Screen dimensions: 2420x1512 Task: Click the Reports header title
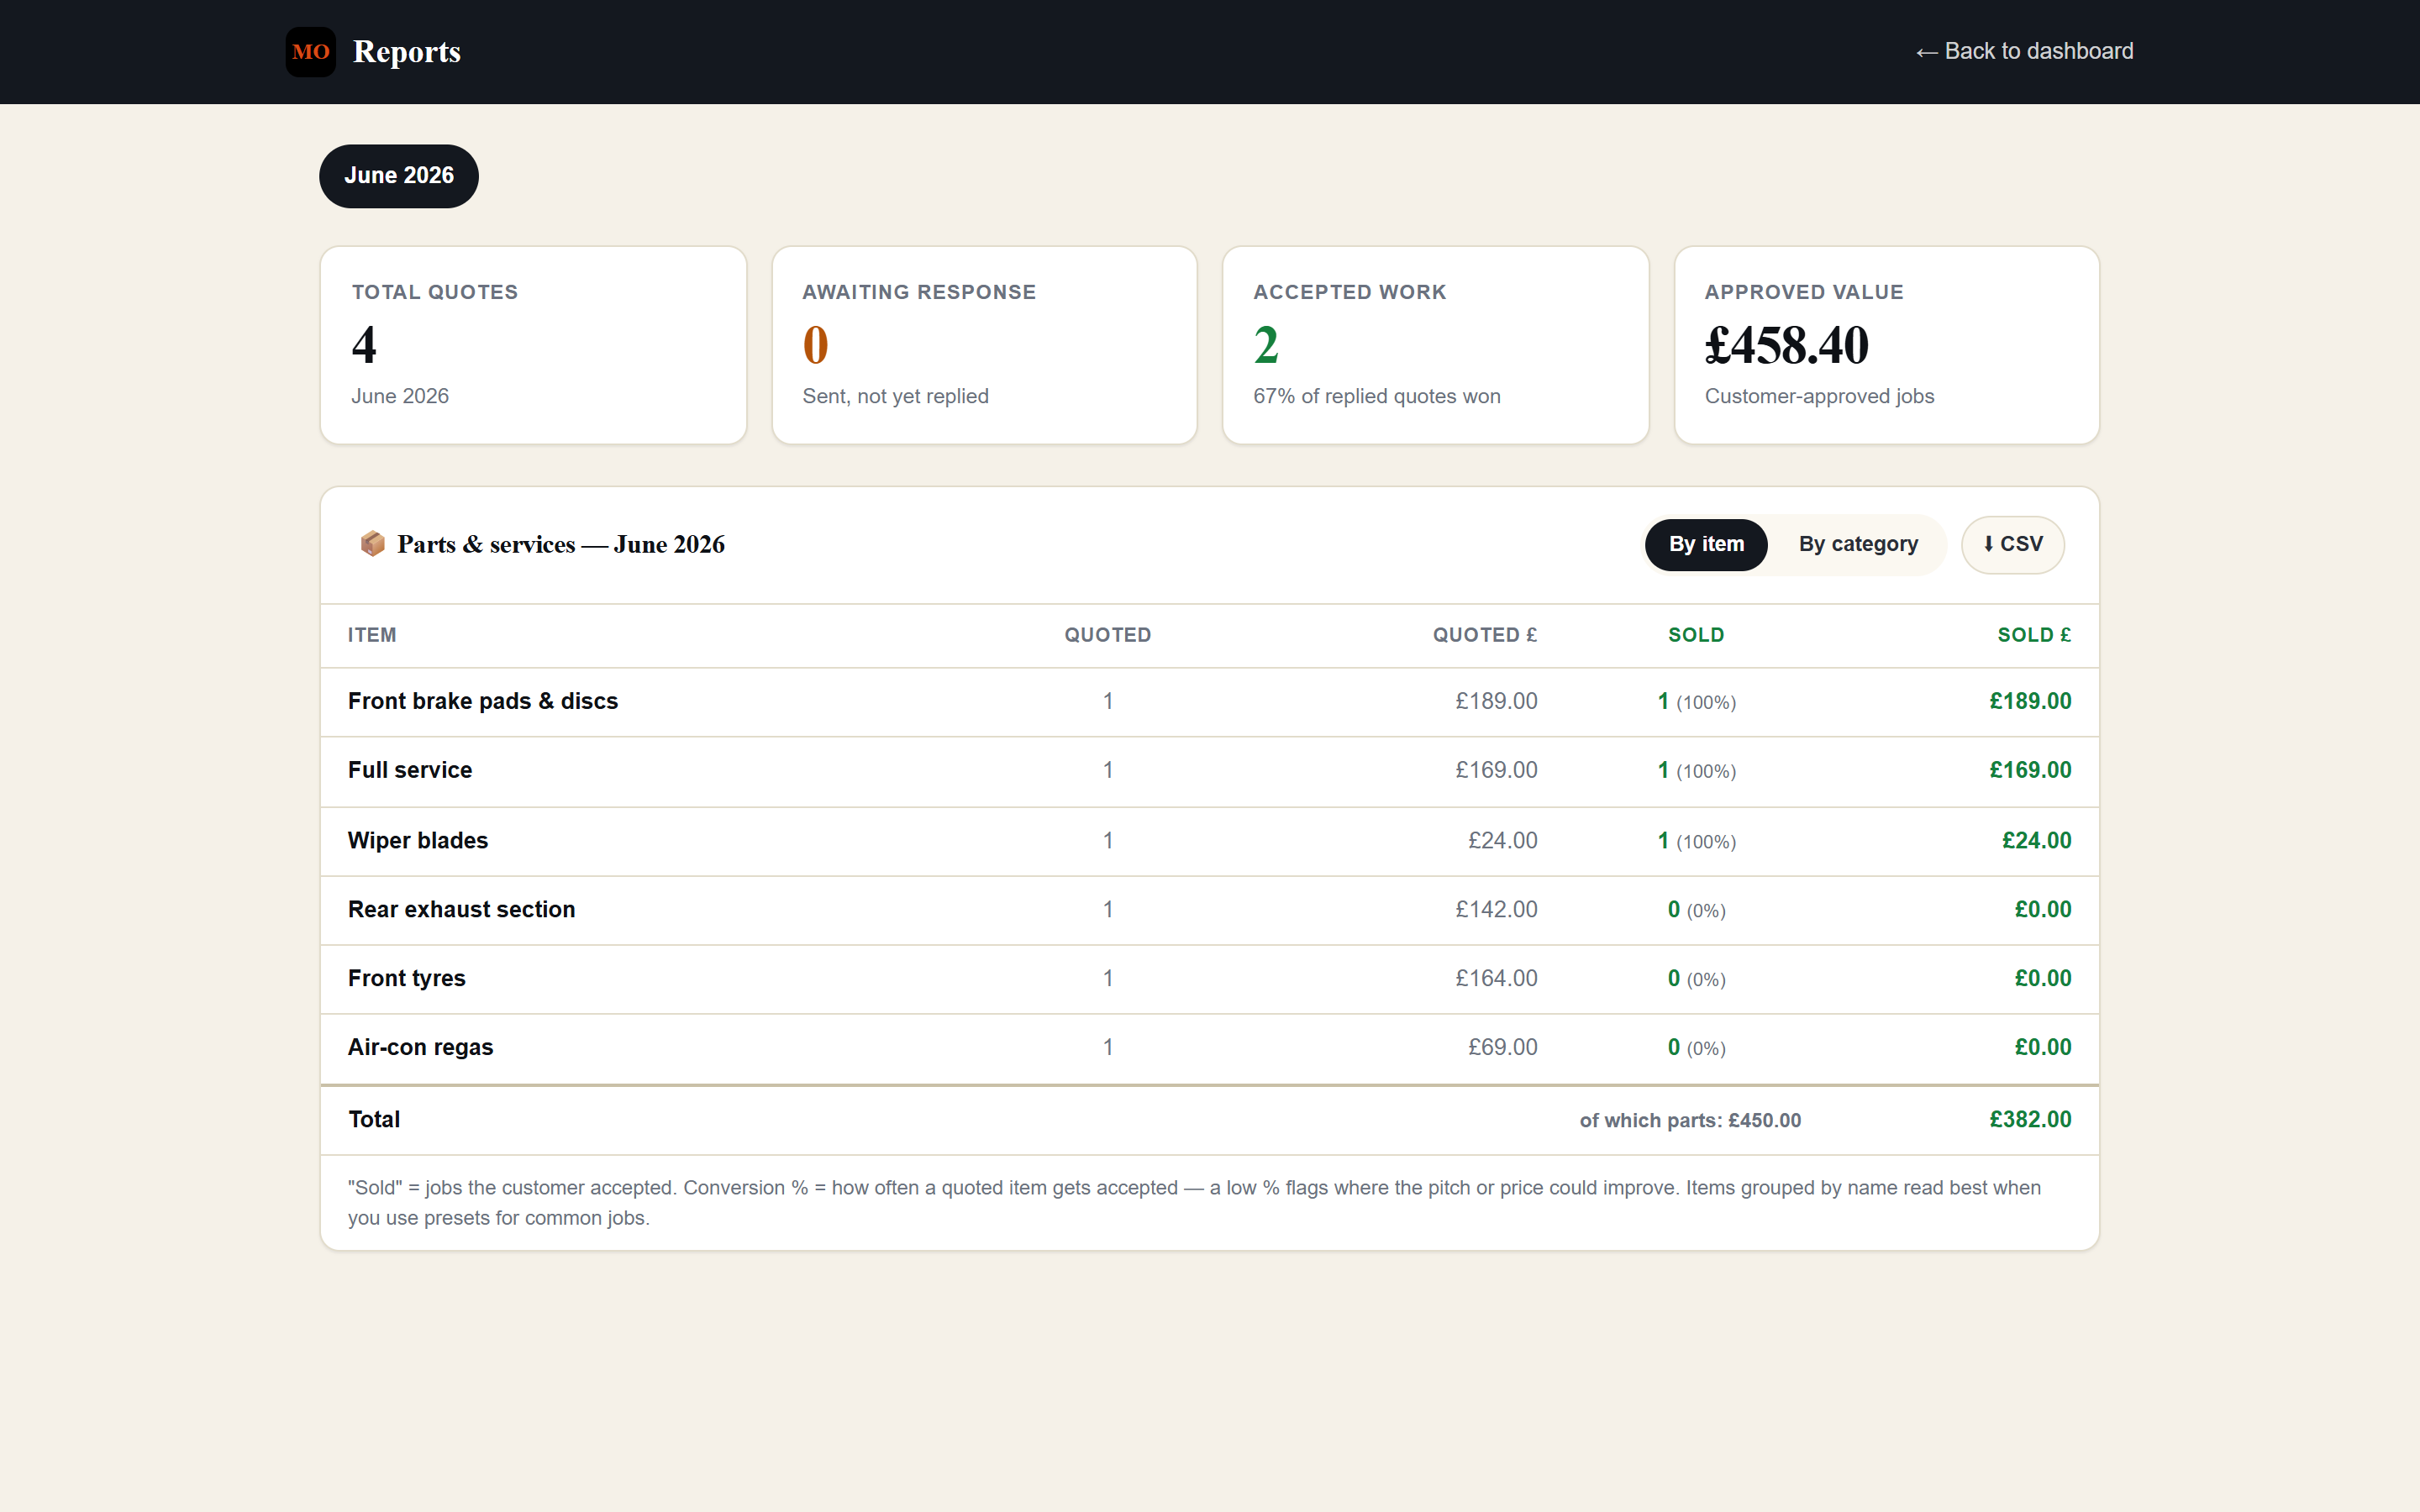pyautogui.click(x=407, y=52)
